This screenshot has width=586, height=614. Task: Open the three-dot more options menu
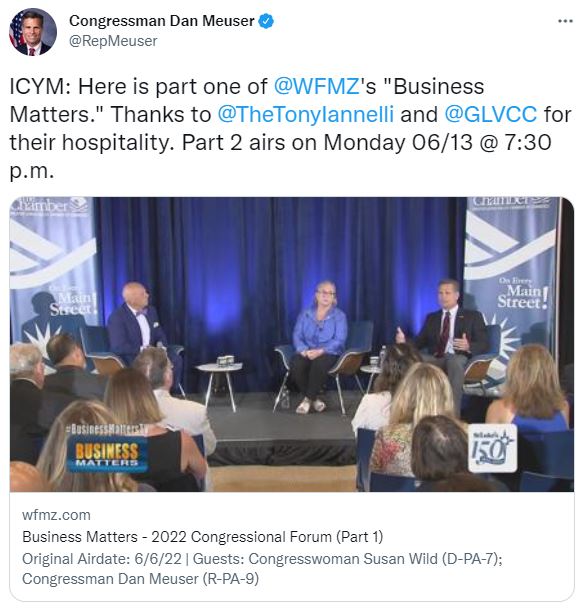[565, 21]
